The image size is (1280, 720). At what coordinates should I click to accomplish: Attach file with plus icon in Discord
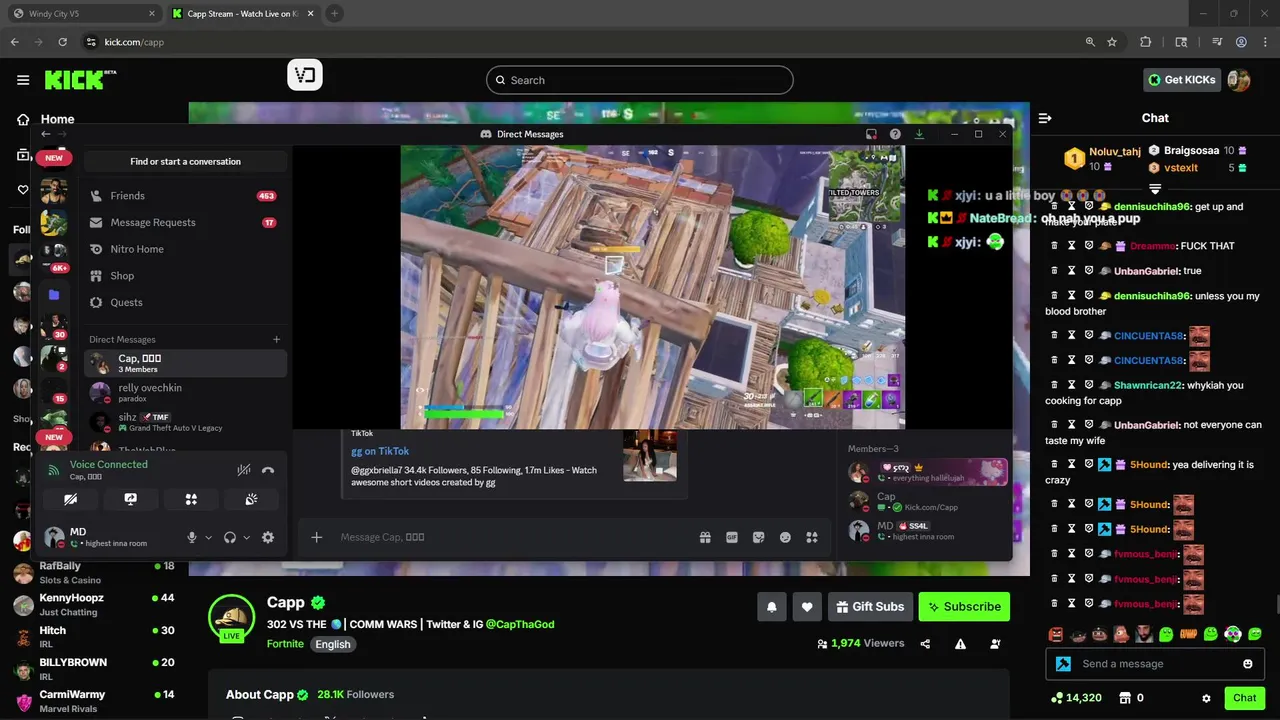coord(317,537)
